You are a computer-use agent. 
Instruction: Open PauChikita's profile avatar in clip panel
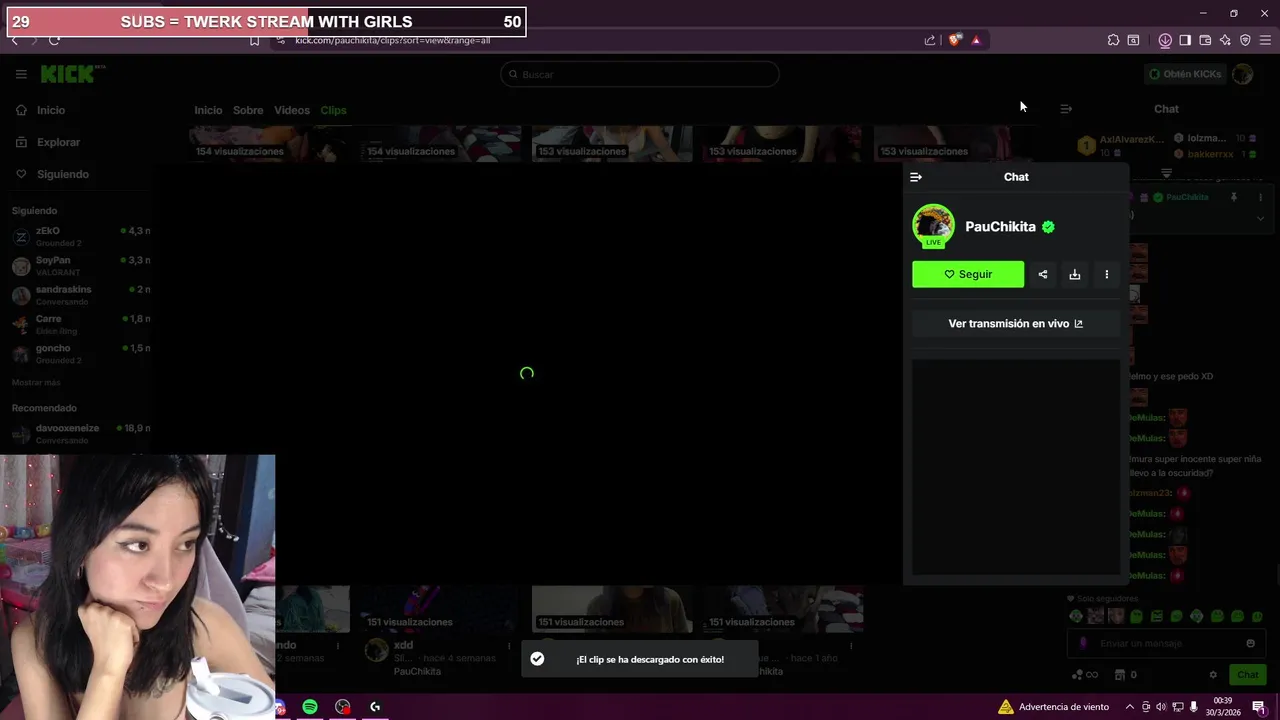click(933, 225)
